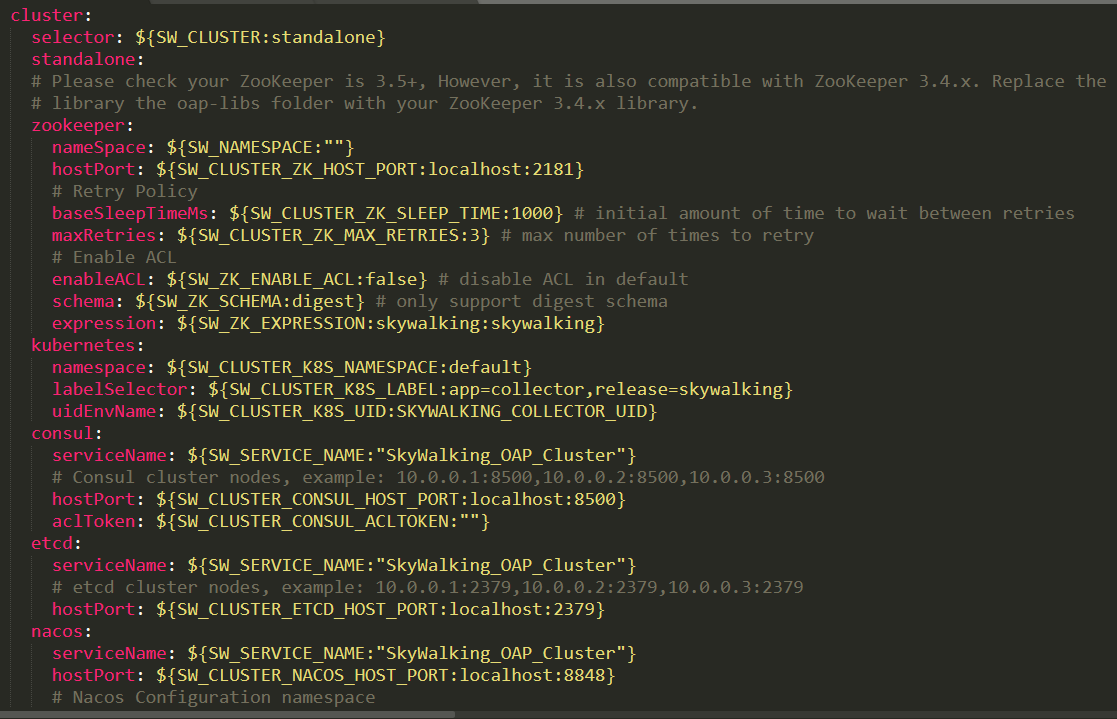Click the value ${SW_CLUSTER_ZK_MAX_RETRIES:3}
The width and height of the screenshot is (1117, 719).
(x=333, y=236)
